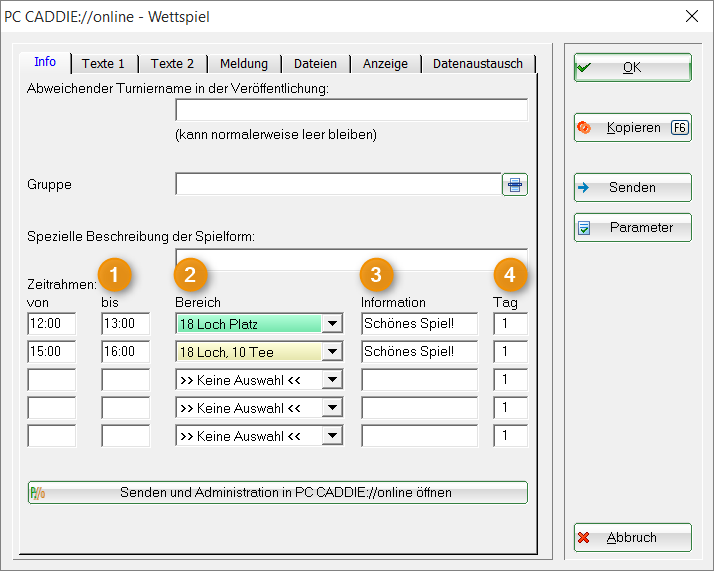Click the empty von field in fourth row
The width and height of the screenshot is (714, 571).
pyautogui.click(x=51, y=408)
